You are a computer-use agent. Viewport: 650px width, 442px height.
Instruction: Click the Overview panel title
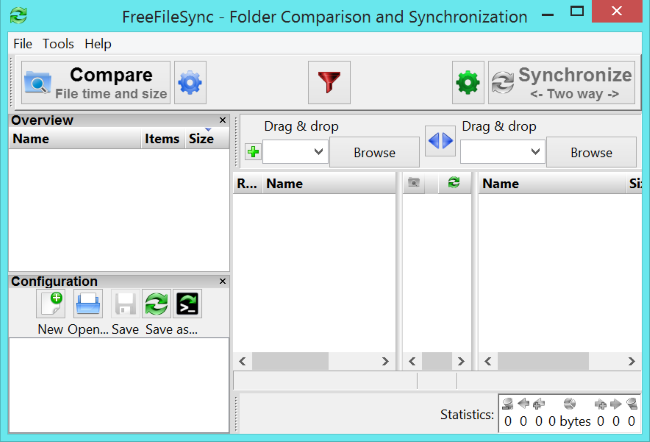(x=42, y=120)
